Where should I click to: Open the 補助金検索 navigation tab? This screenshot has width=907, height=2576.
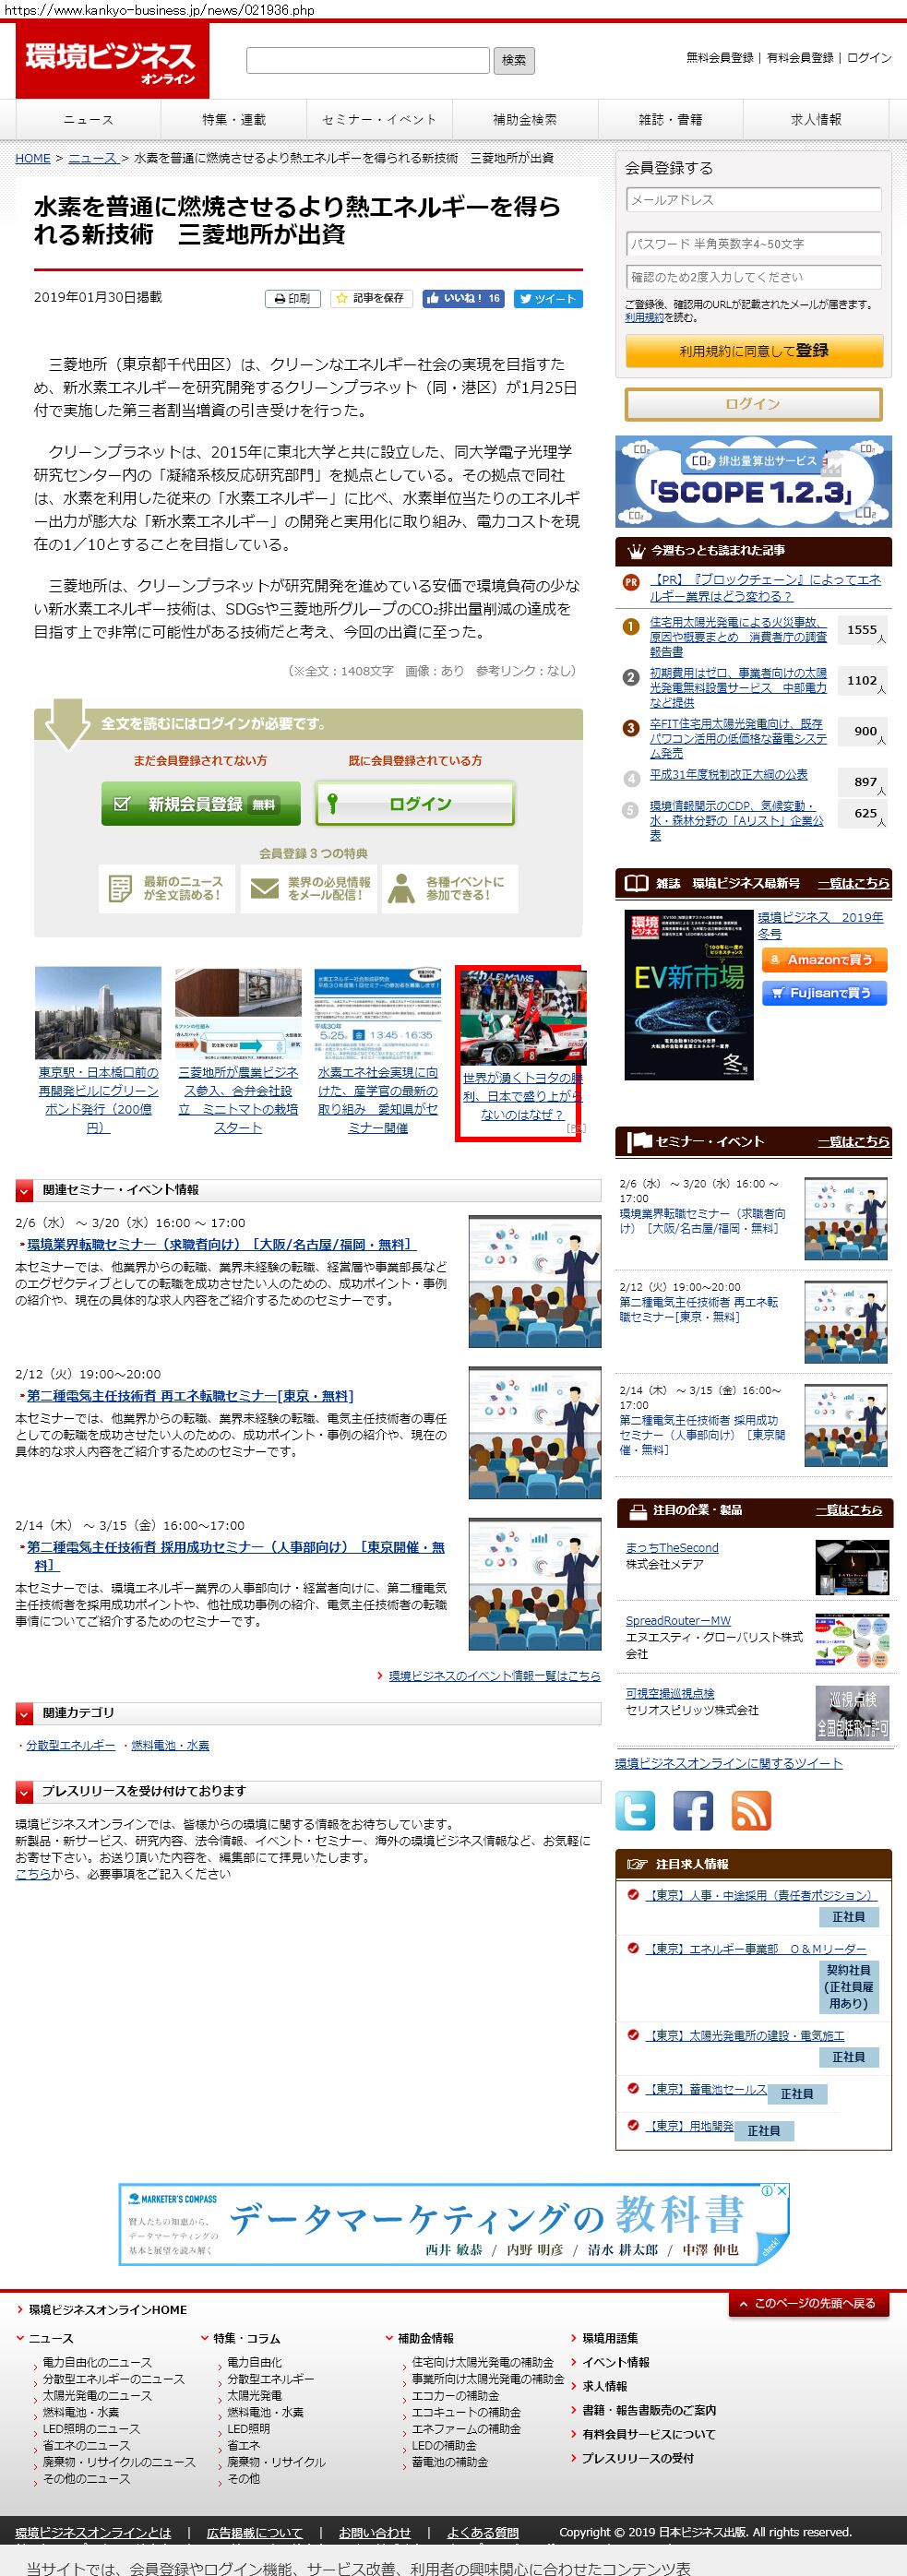(x=525, y=120)
